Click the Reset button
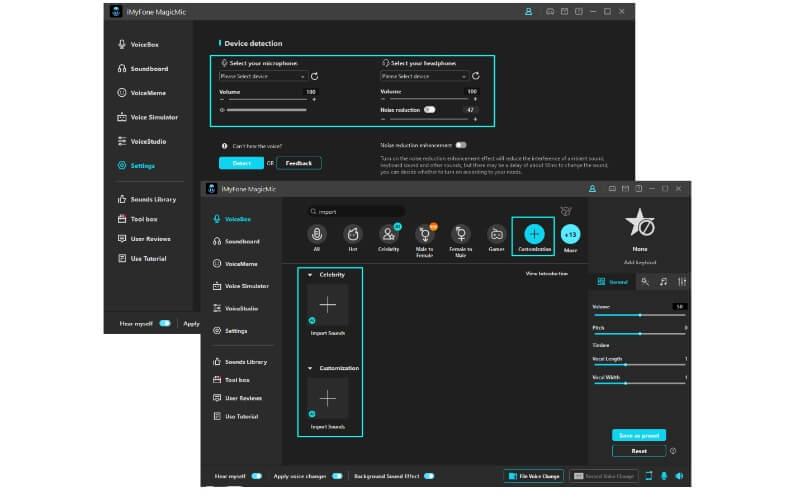 (x=639, y=451)
